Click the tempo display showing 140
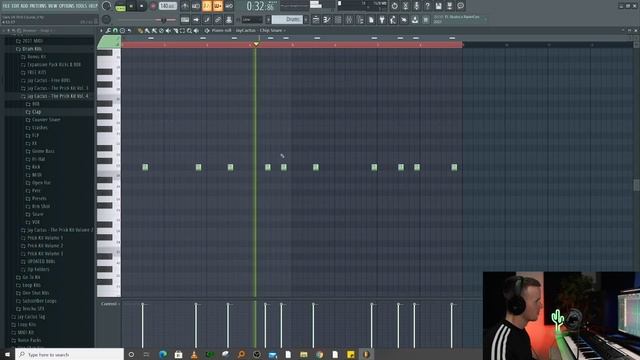 (x=167, y=6)
